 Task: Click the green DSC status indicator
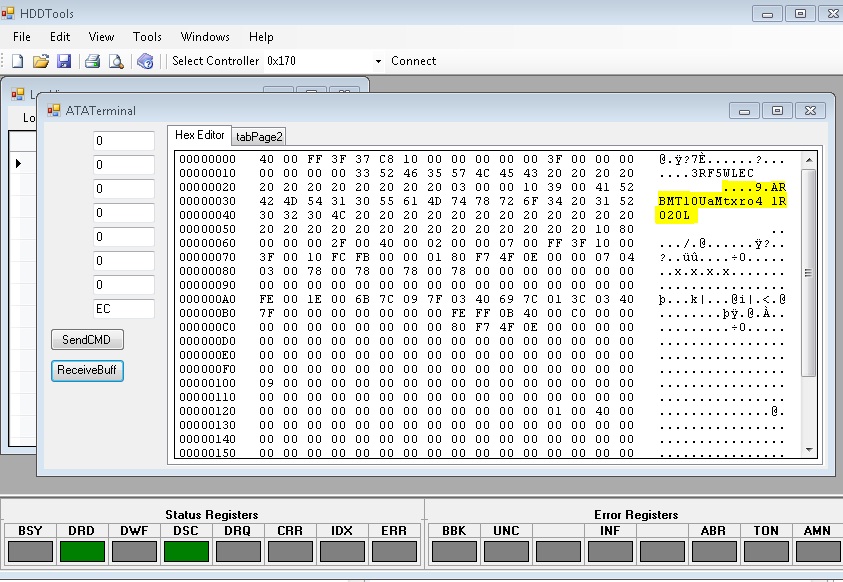[x=186, y=552]
